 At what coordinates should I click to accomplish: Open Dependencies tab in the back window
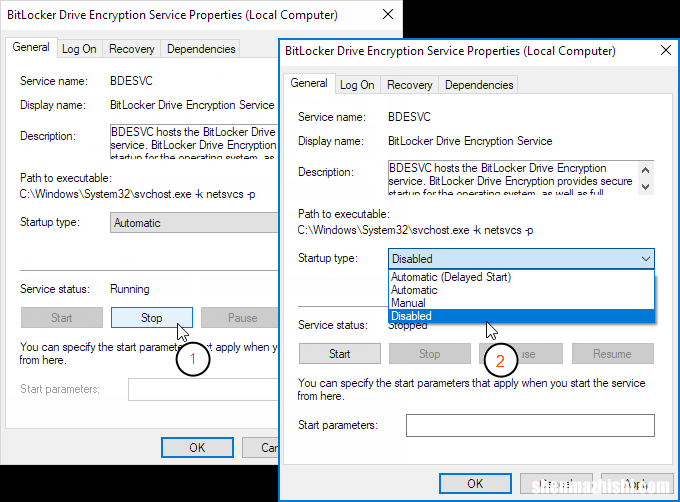pos(201,49)
